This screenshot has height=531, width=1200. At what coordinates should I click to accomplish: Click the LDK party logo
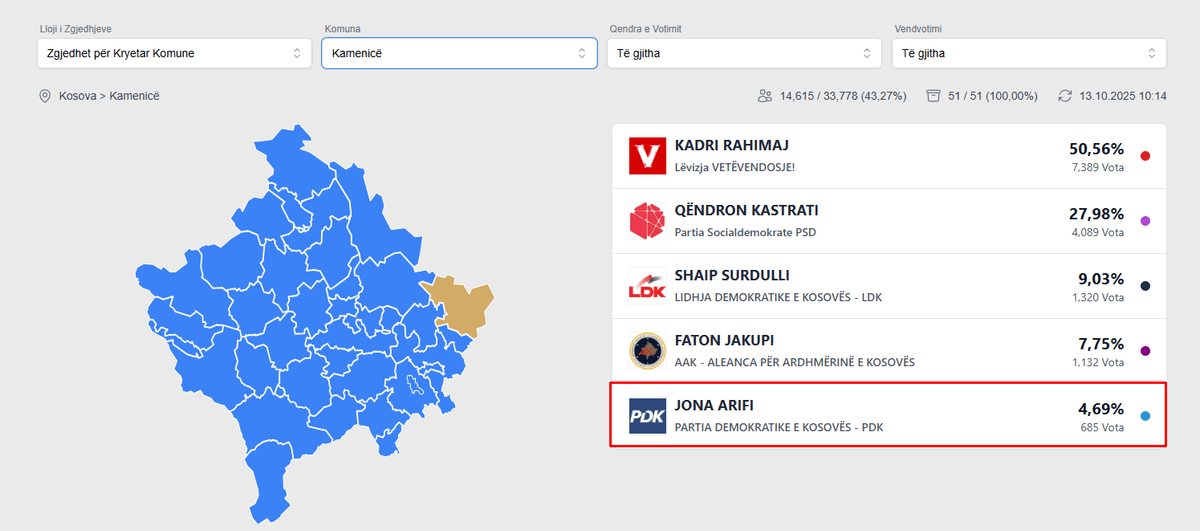pos(647,286)
